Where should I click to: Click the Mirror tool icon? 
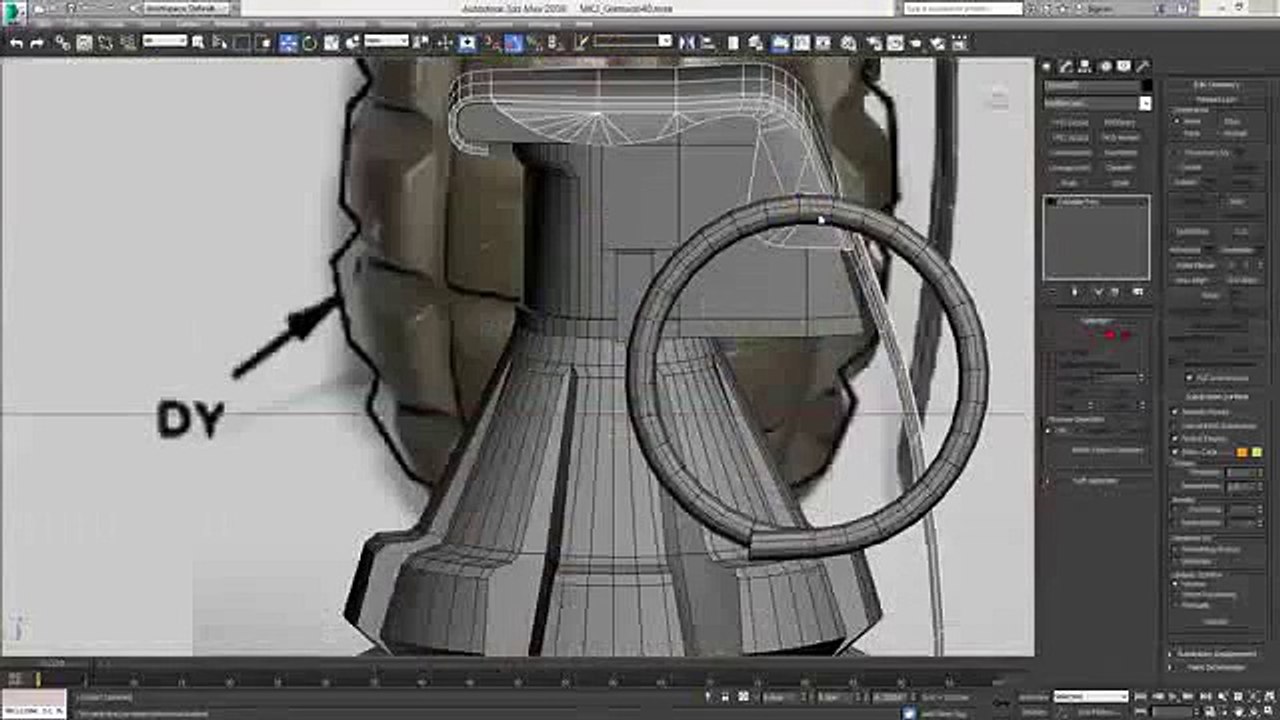tap(687, 43)
